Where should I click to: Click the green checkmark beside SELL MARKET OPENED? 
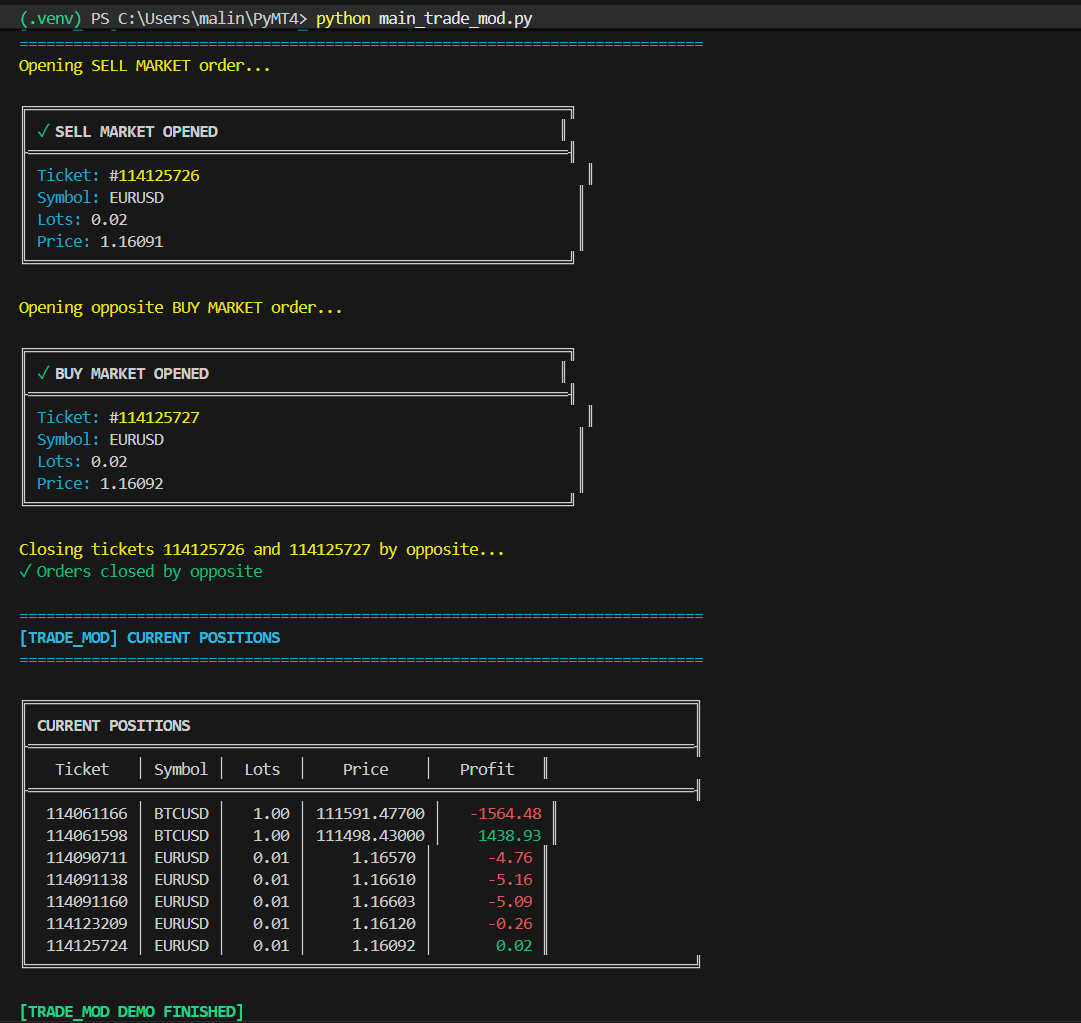pos(43,131)
